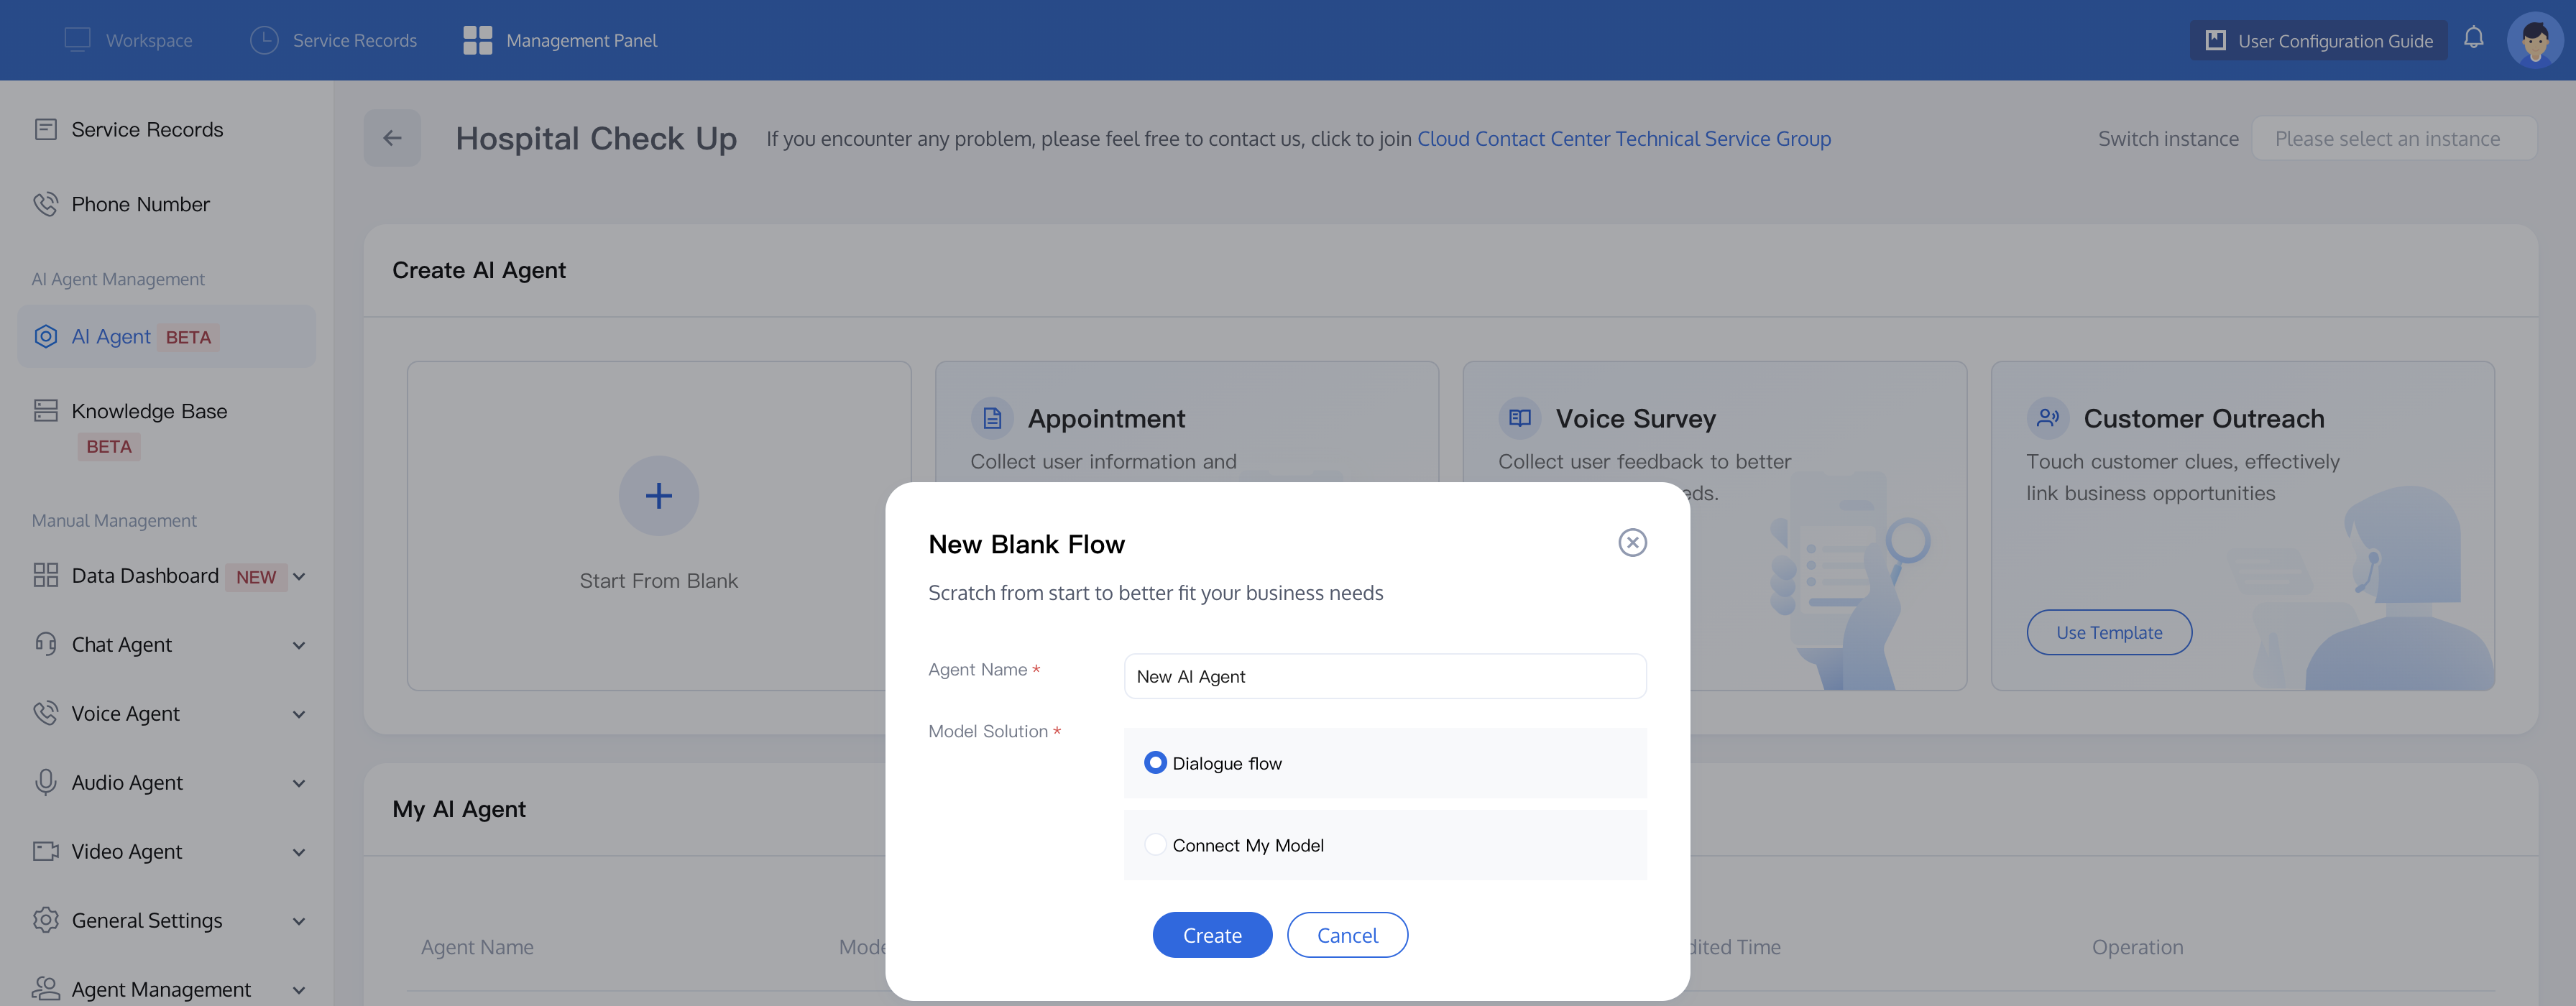Screen dimensions: 2576x1006
Task: Click the plus icon on Start From Blank
Action: click(x=658, y=496)
